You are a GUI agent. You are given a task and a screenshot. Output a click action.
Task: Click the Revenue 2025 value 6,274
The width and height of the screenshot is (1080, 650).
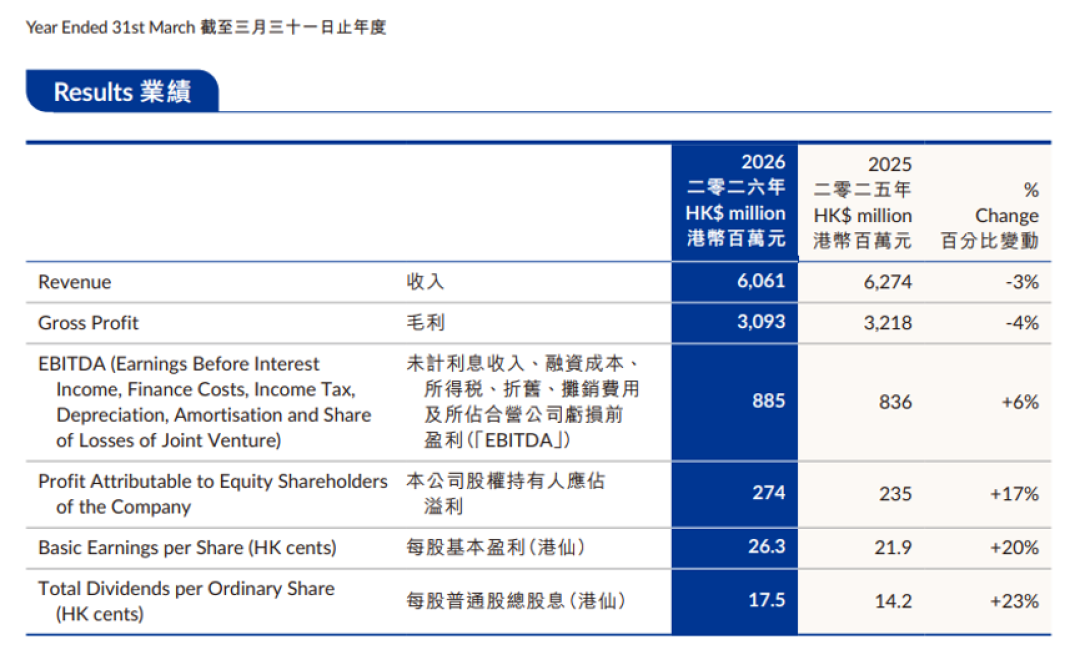pos(888,282)
